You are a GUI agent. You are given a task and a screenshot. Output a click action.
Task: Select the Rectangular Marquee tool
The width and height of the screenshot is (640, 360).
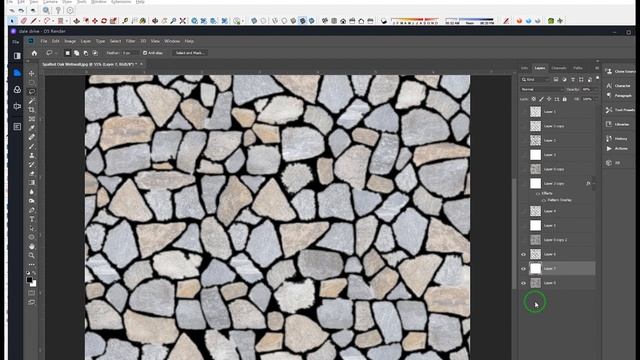(31, 82)
